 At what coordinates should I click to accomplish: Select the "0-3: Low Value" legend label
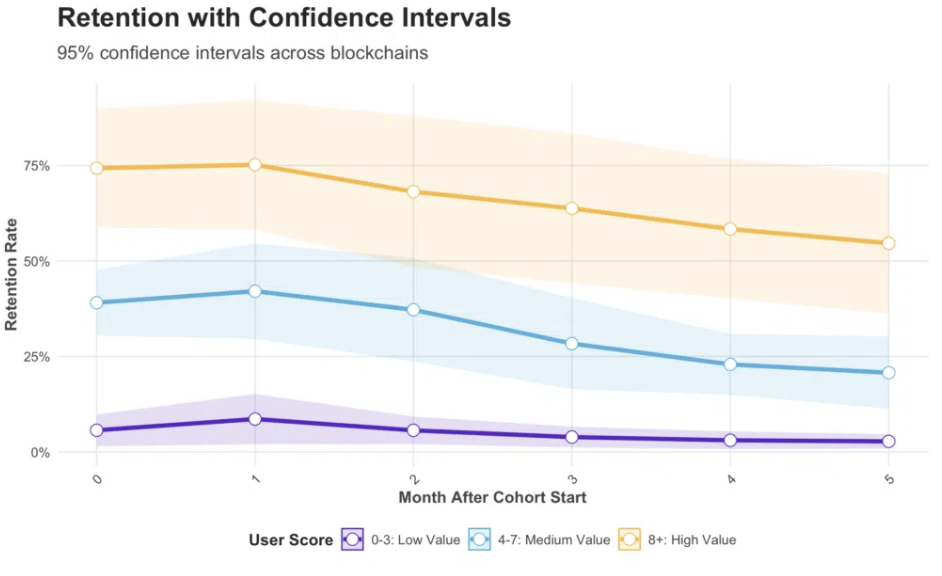click(414, 540)
